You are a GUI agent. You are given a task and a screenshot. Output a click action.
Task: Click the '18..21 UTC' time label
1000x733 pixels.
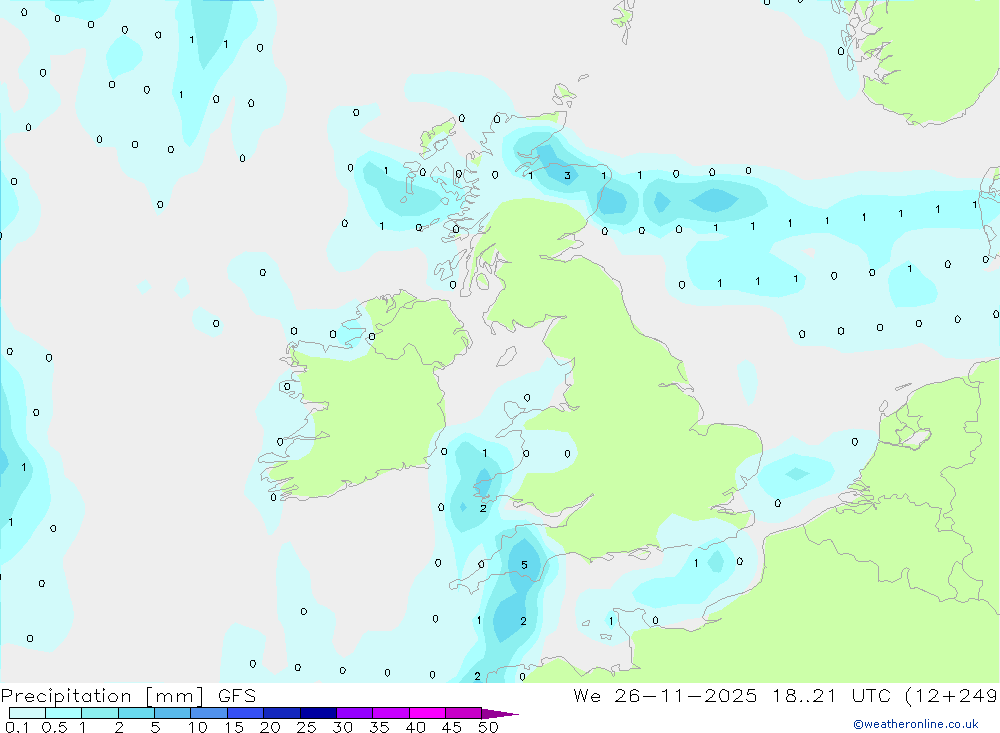[831, 696]
